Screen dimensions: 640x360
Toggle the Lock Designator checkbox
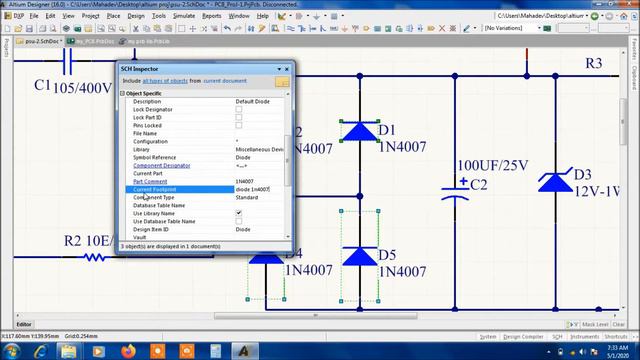pyautogui.click(x=239, y=109)
